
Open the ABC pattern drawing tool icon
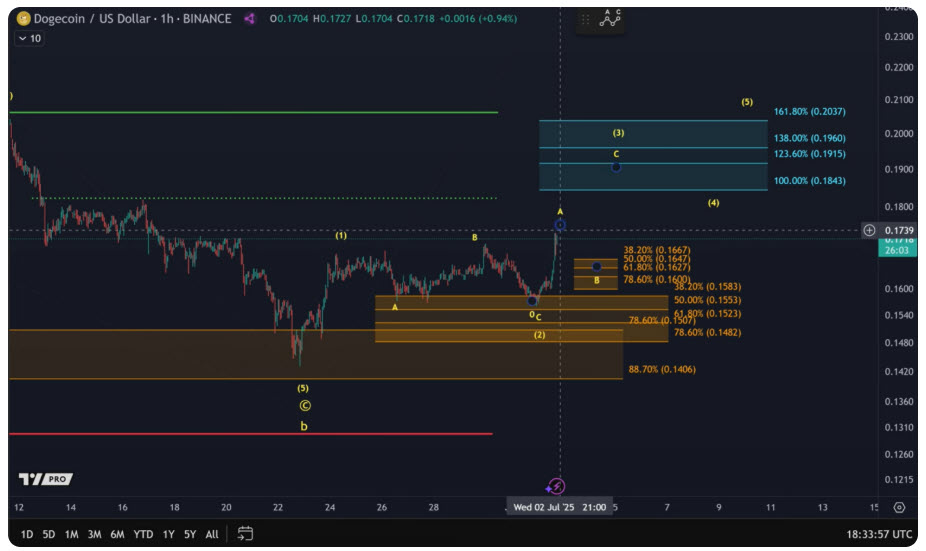click(610, 19)
